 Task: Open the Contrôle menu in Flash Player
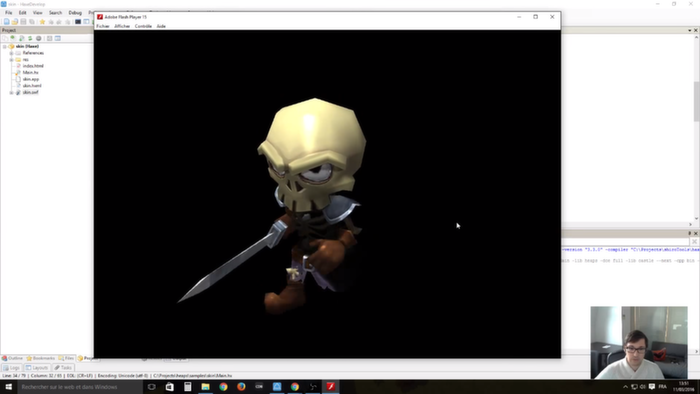click(143, 26)
